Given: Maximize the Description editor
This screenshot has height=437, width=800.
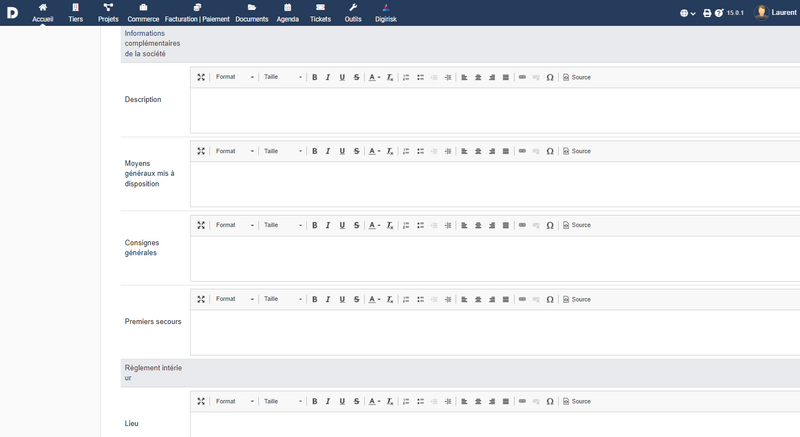Looking at the screenshot, I should (x=201, y=77).
